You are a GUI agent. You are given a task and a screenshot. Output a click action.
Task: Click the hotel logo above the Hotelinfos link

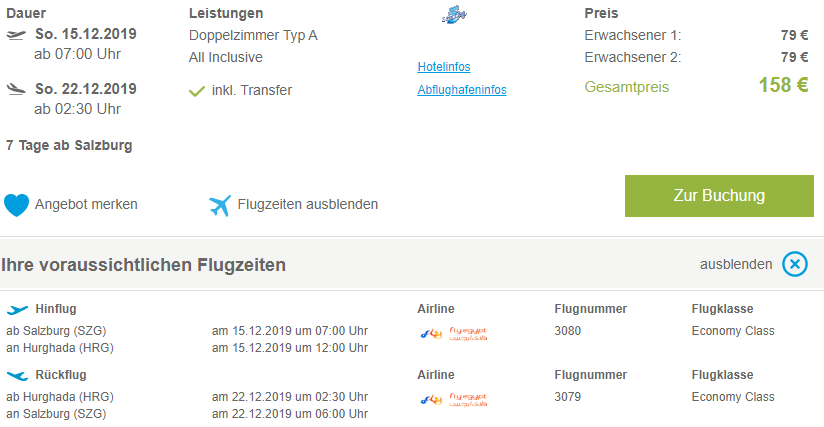(455, 15)
